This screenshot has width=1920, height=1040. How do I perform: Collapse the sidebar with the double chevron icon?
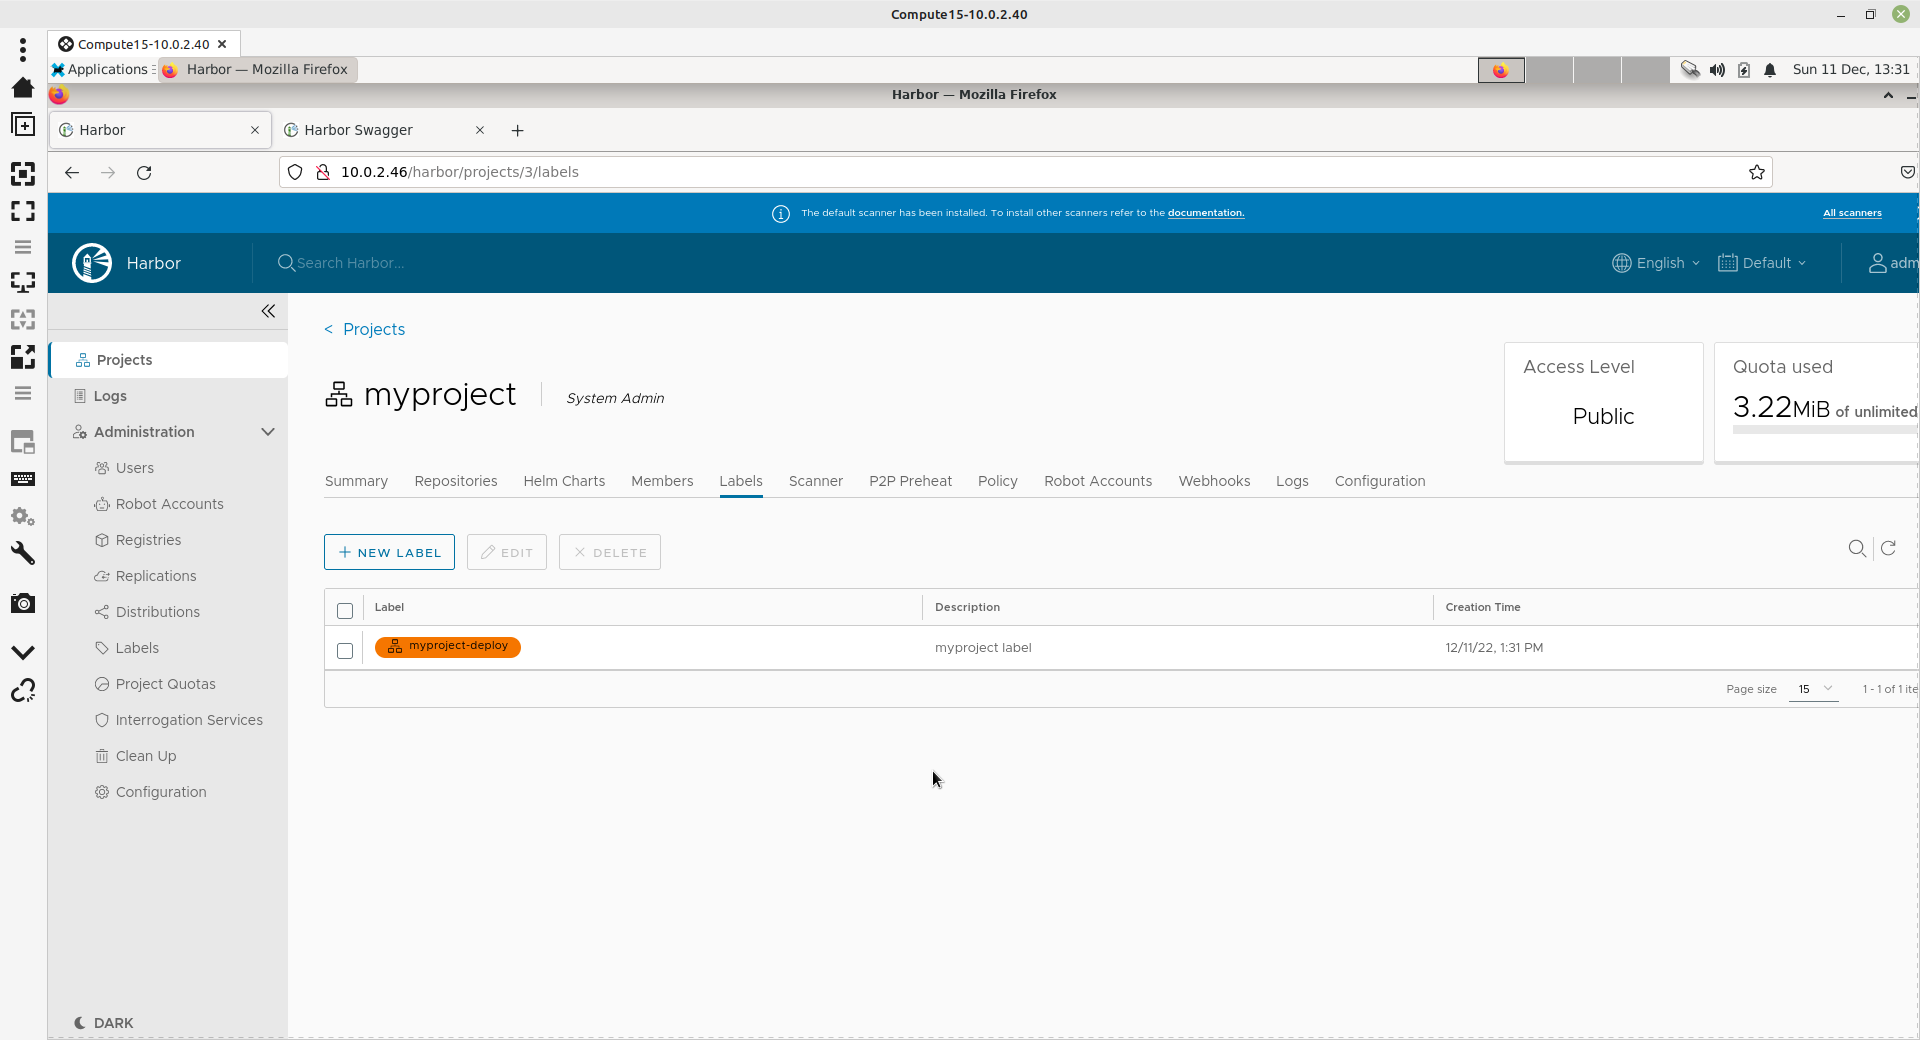click(268, 311)
